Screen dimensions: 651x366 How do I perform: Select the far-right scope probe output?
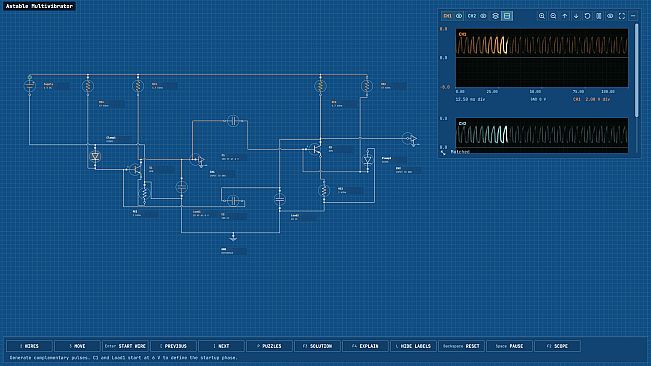(x=410, y=139)
